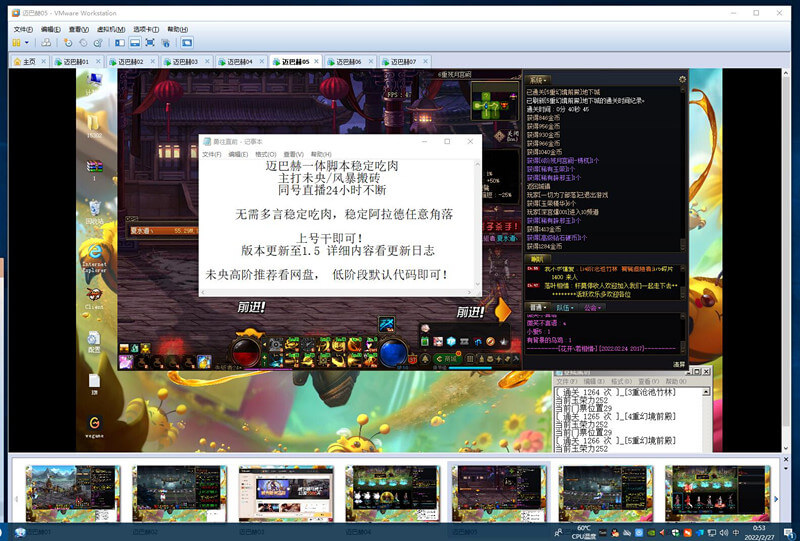Click the Unity mode toolbar icon
The width and height of the screenshot is (800, 541).
[165, 43]
